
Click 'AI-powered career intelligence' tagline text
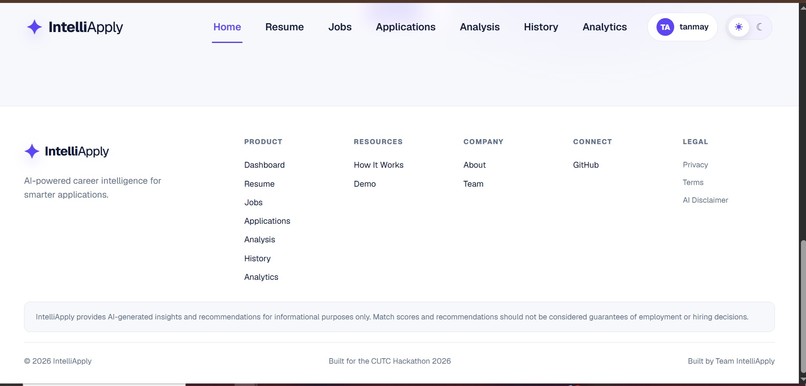tap(93, 188)
